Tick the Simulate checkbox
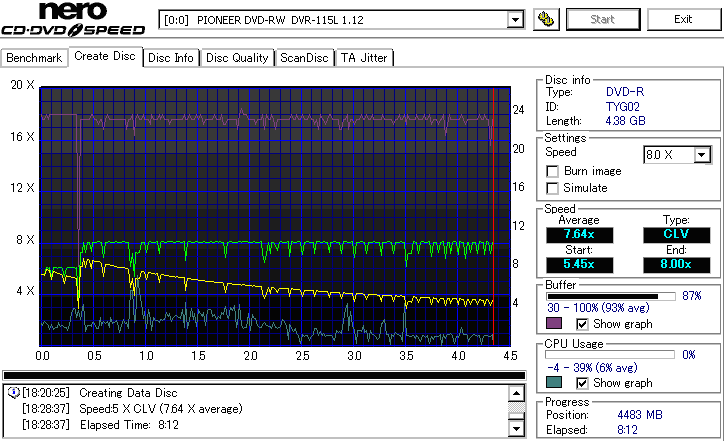Viewport: 724px width, 441px height. pyautogui.click(x=552, y=188)
